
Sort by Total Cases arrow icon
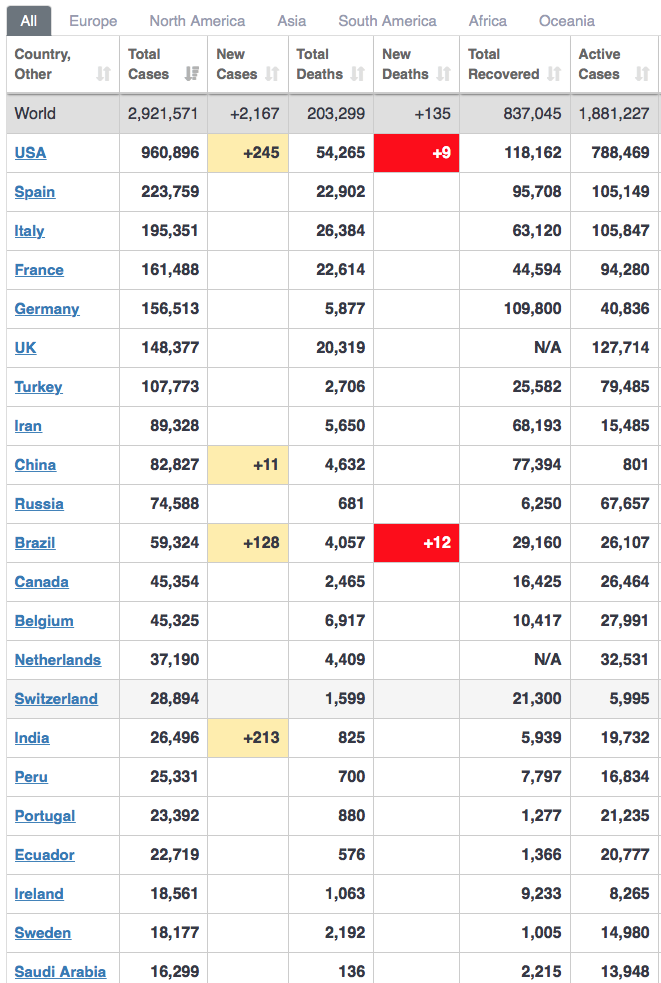pyautogui.click(x=192, y=74)
